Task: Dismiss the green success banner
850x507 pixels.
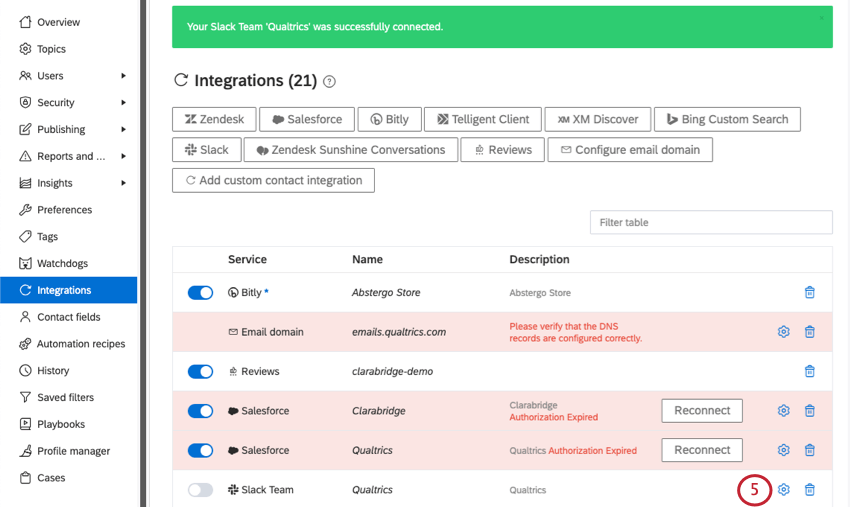Action: (x=822, y=18)
